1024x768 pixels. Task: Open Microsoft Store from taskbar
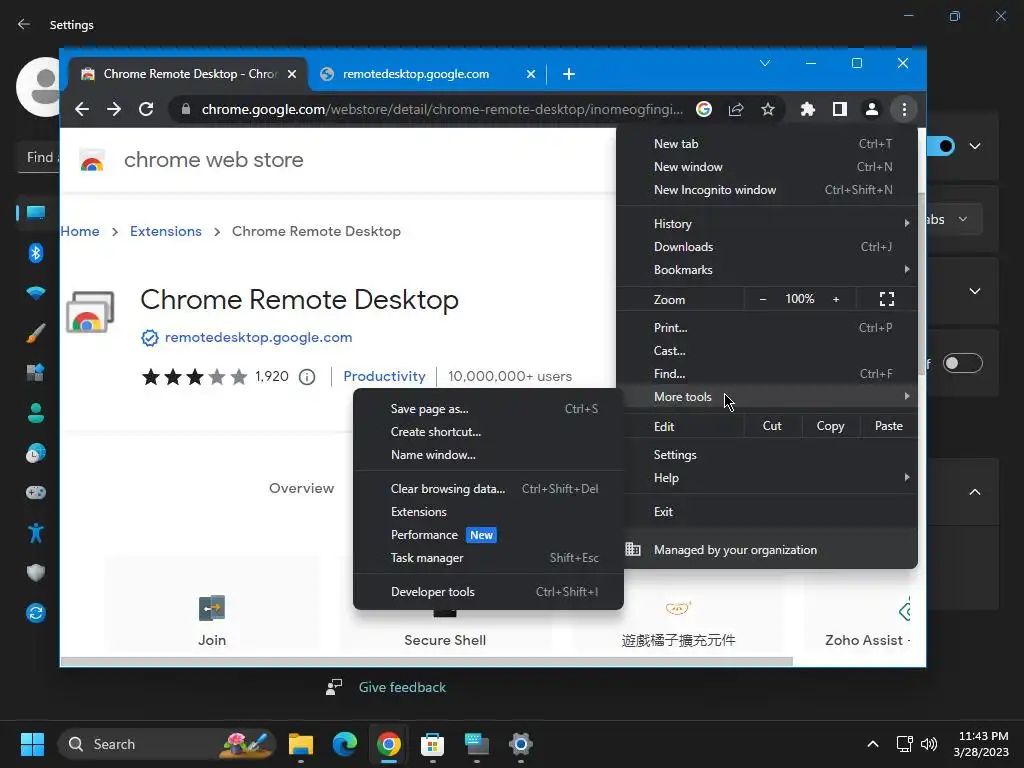[432, 744]
